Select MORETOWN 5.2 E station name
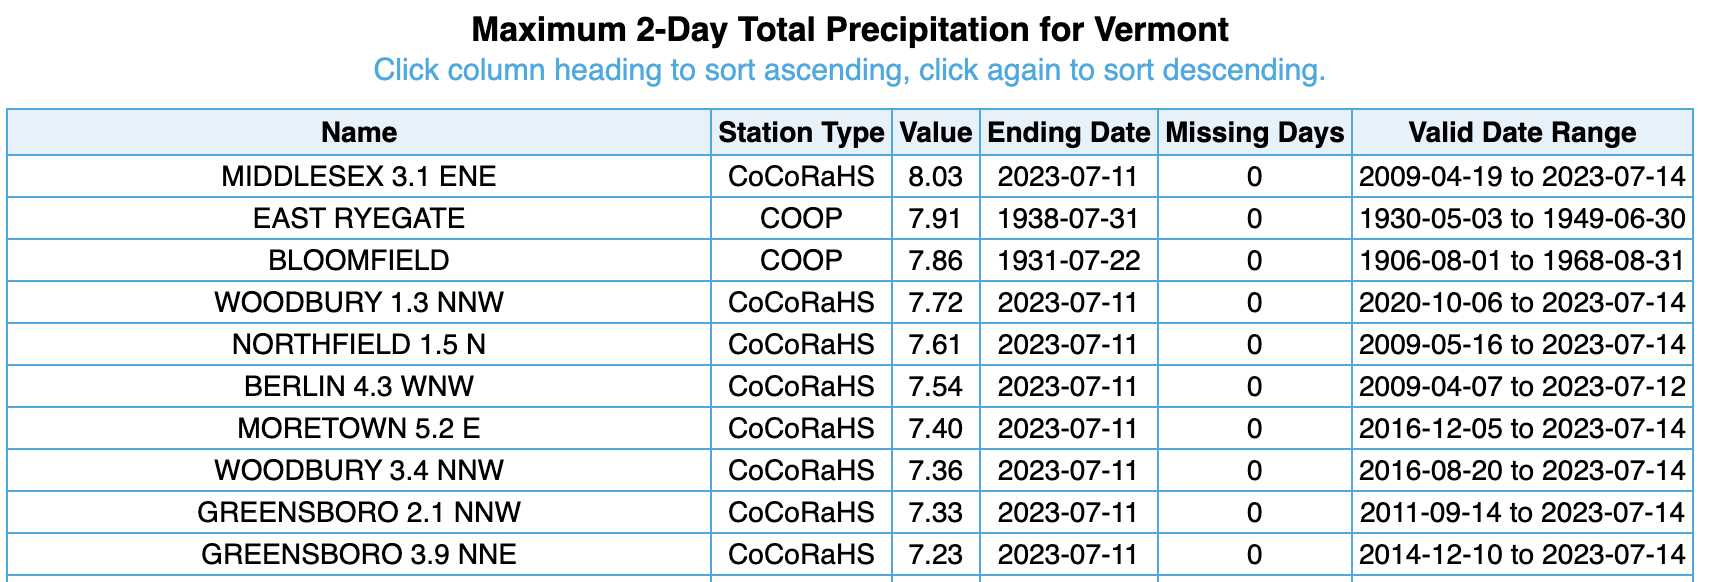This screenshot has width=1728, height=582. [x=359, y=429]
